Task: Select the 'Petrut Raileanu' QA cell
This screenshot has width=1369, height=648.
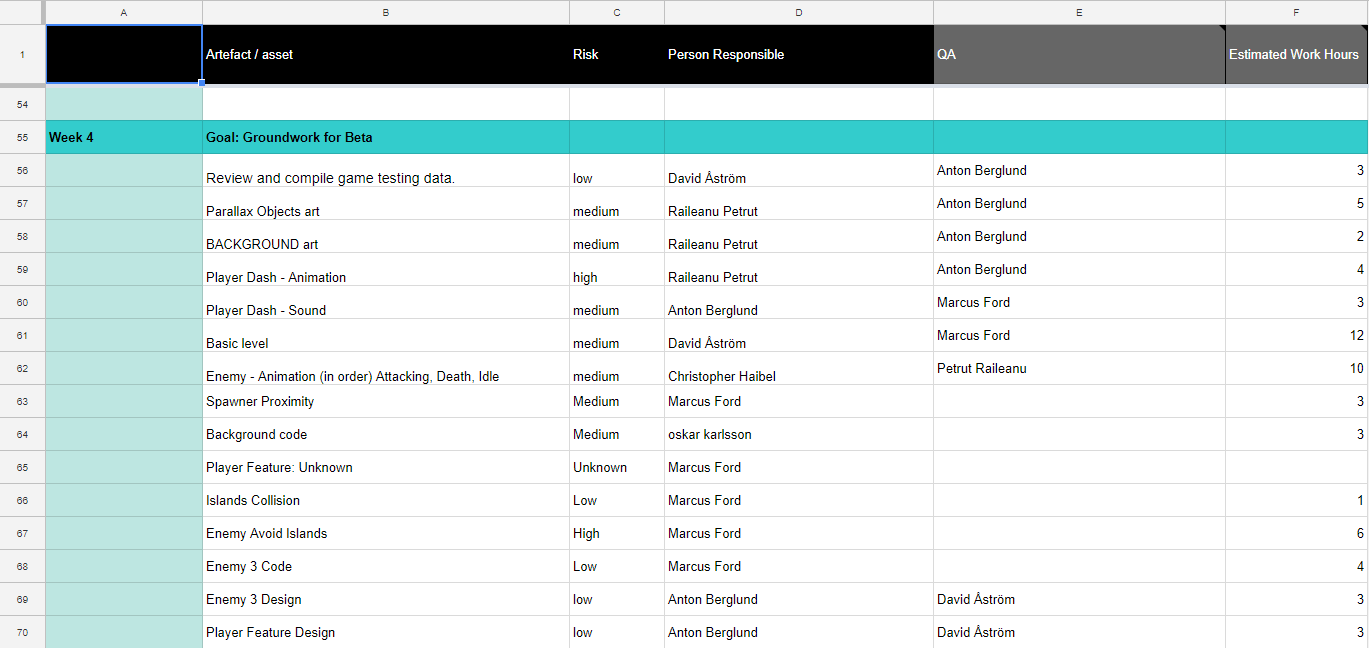Action: tap(1078, 368)
